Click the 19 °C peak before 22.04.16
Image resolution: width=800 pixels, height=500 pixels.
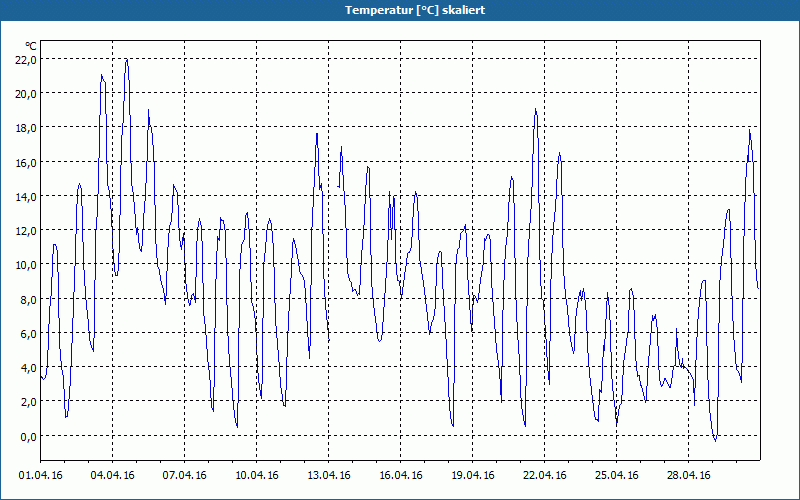click(x=535, y=109)
